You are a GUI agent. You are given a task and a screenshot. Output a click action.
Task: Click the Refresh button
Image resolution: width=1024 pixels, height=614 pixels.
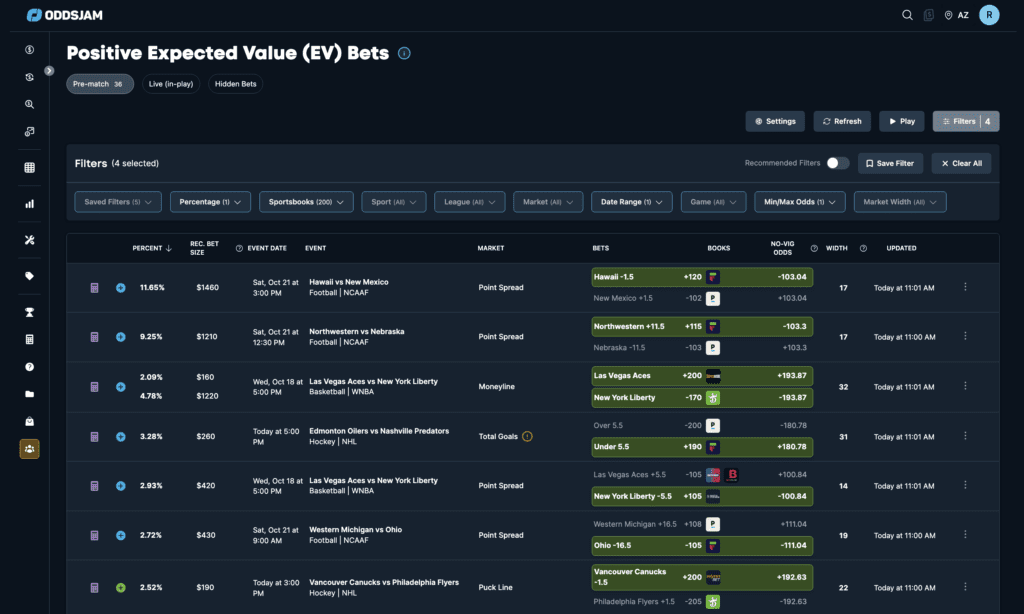pyautogui.click(x=842, y=121)
